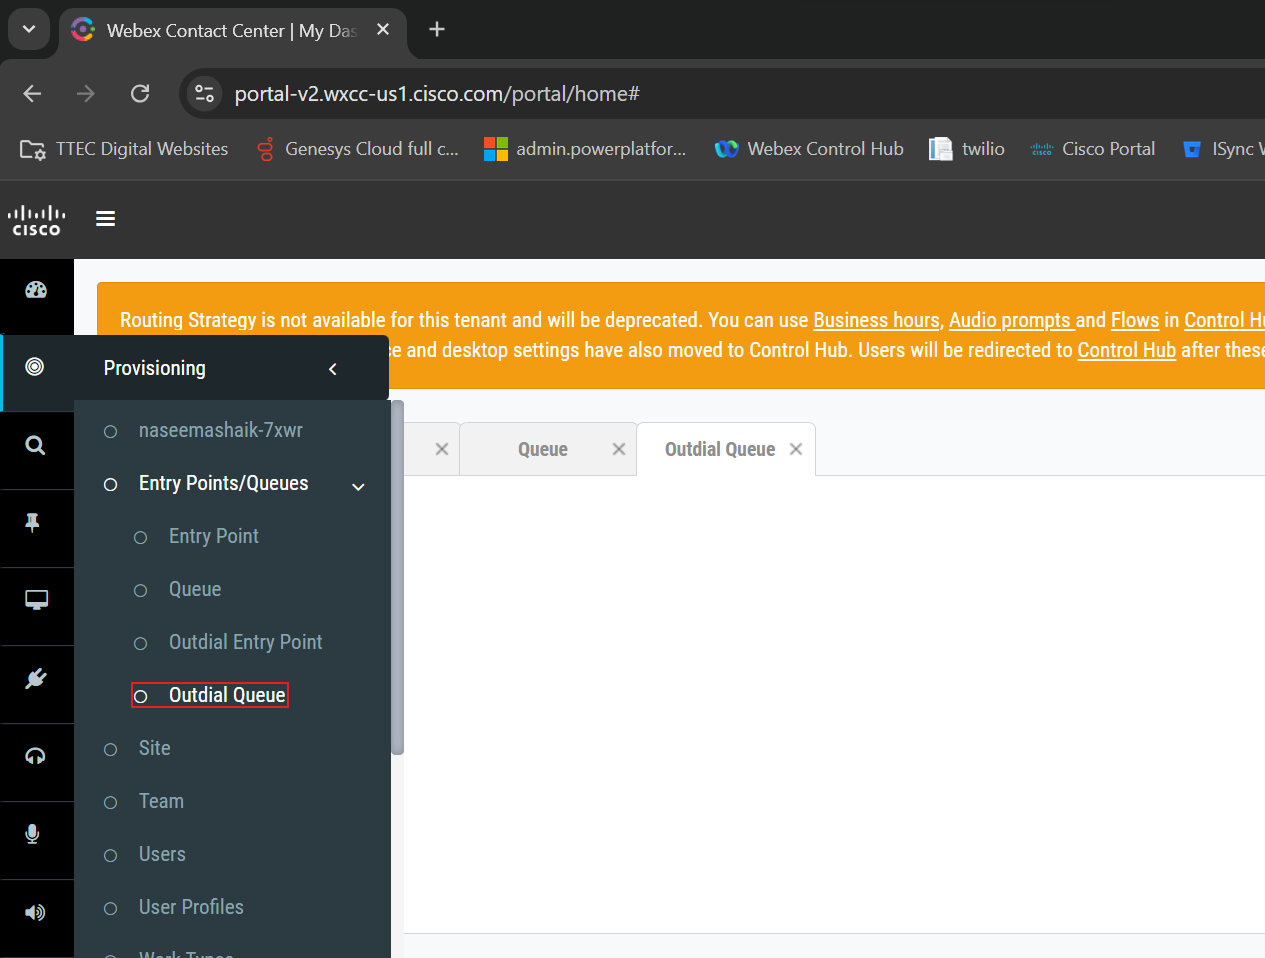Open Outdial Entry Point menu item
This screenshot has width=1265, height=958.
(x=245, y=642)
